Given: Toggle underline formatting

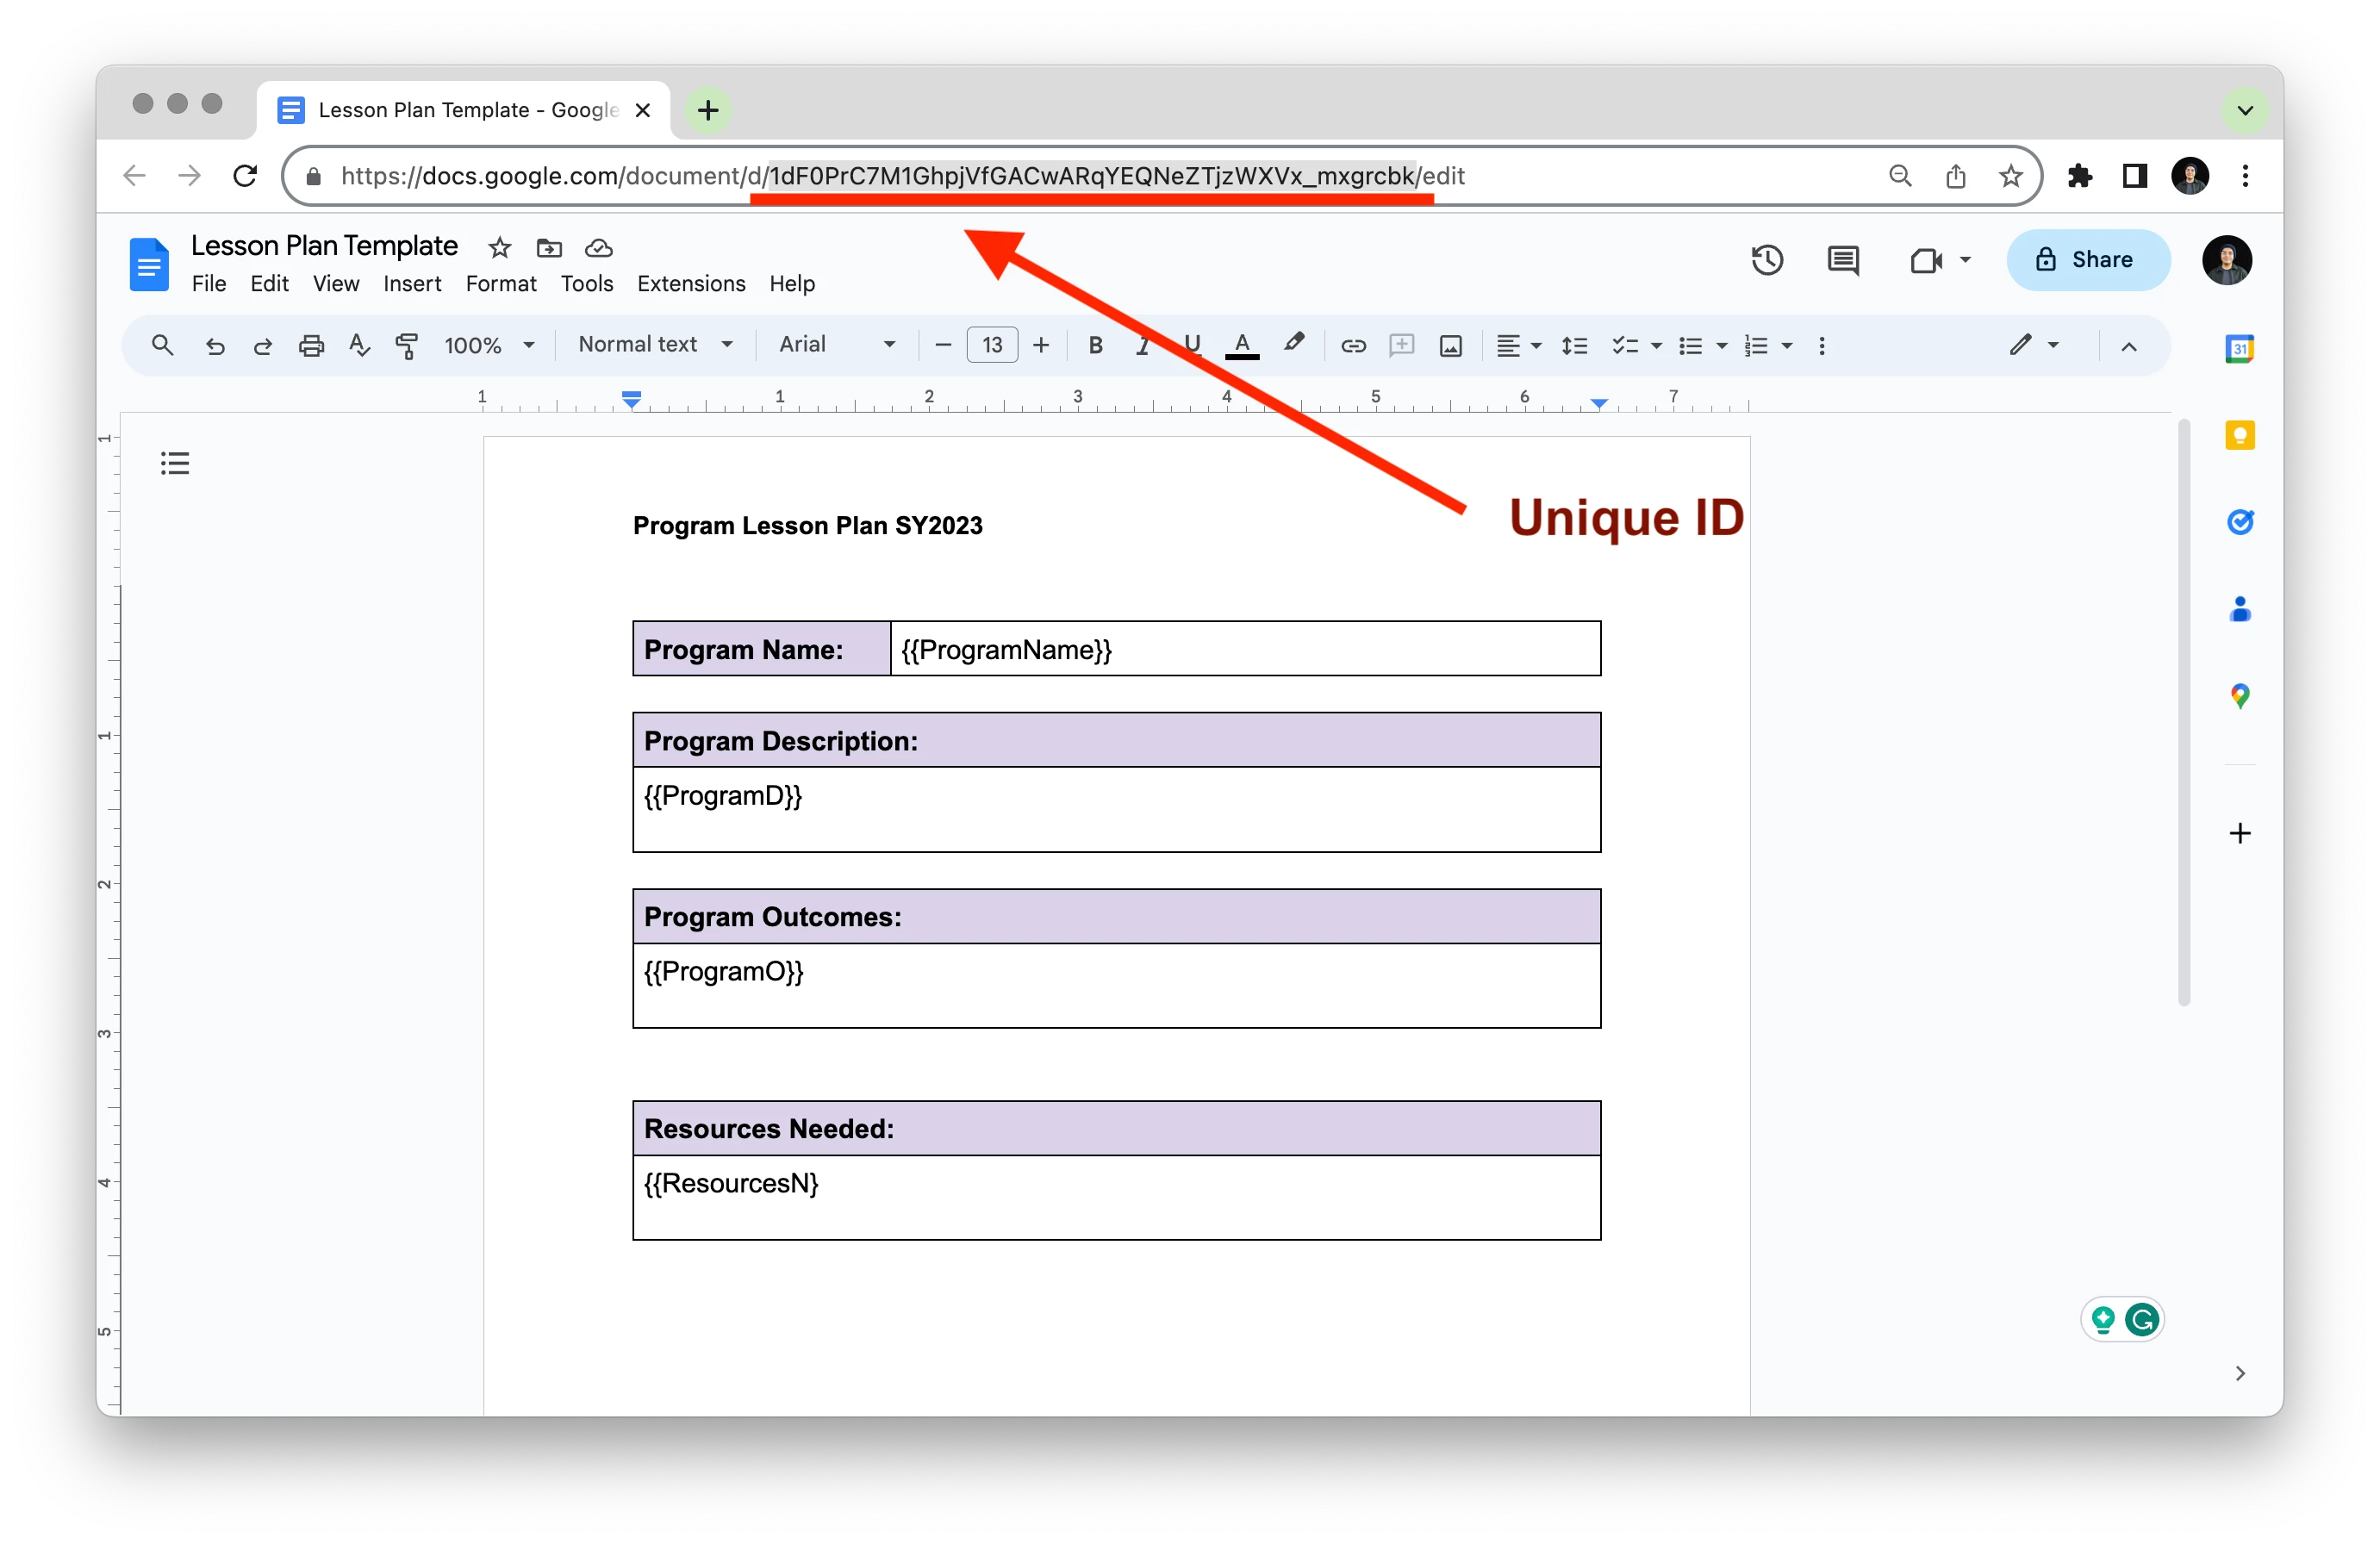Looking at the screenshot, I should click(x=1192, y=345).
